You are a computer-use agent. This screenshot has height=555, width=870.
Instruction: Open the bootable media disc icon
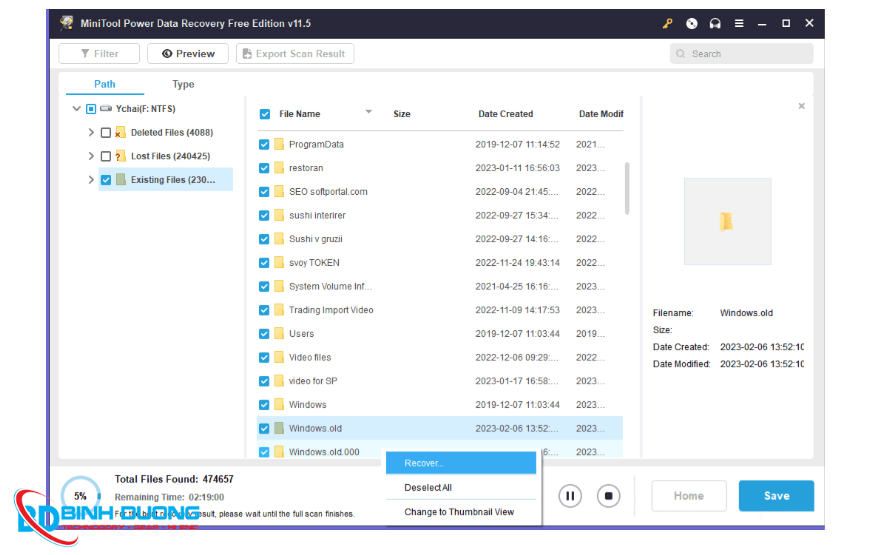click(691, 23)
